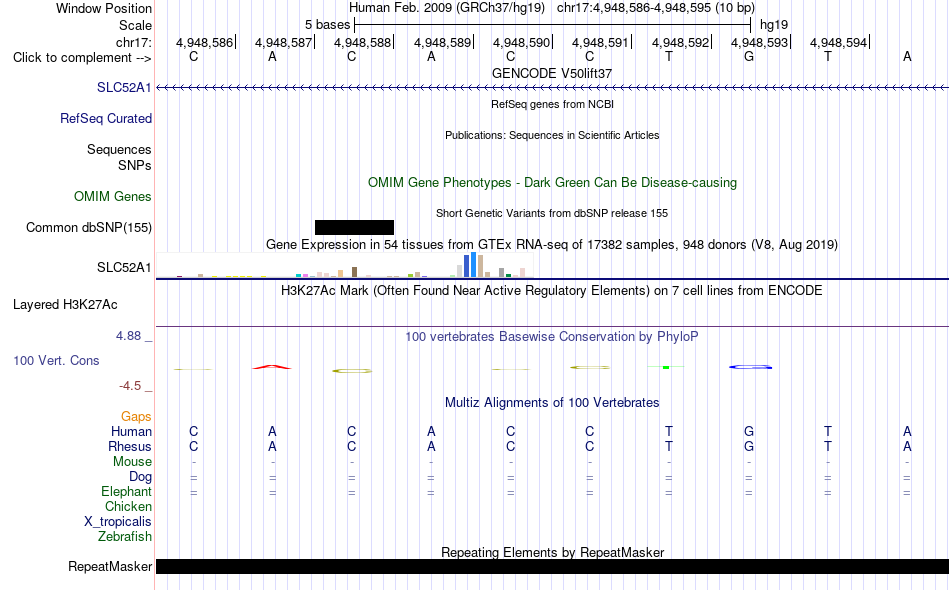950x590 pixels.
Task: Click the '5 bases' scale bar label
Action: 327,25
